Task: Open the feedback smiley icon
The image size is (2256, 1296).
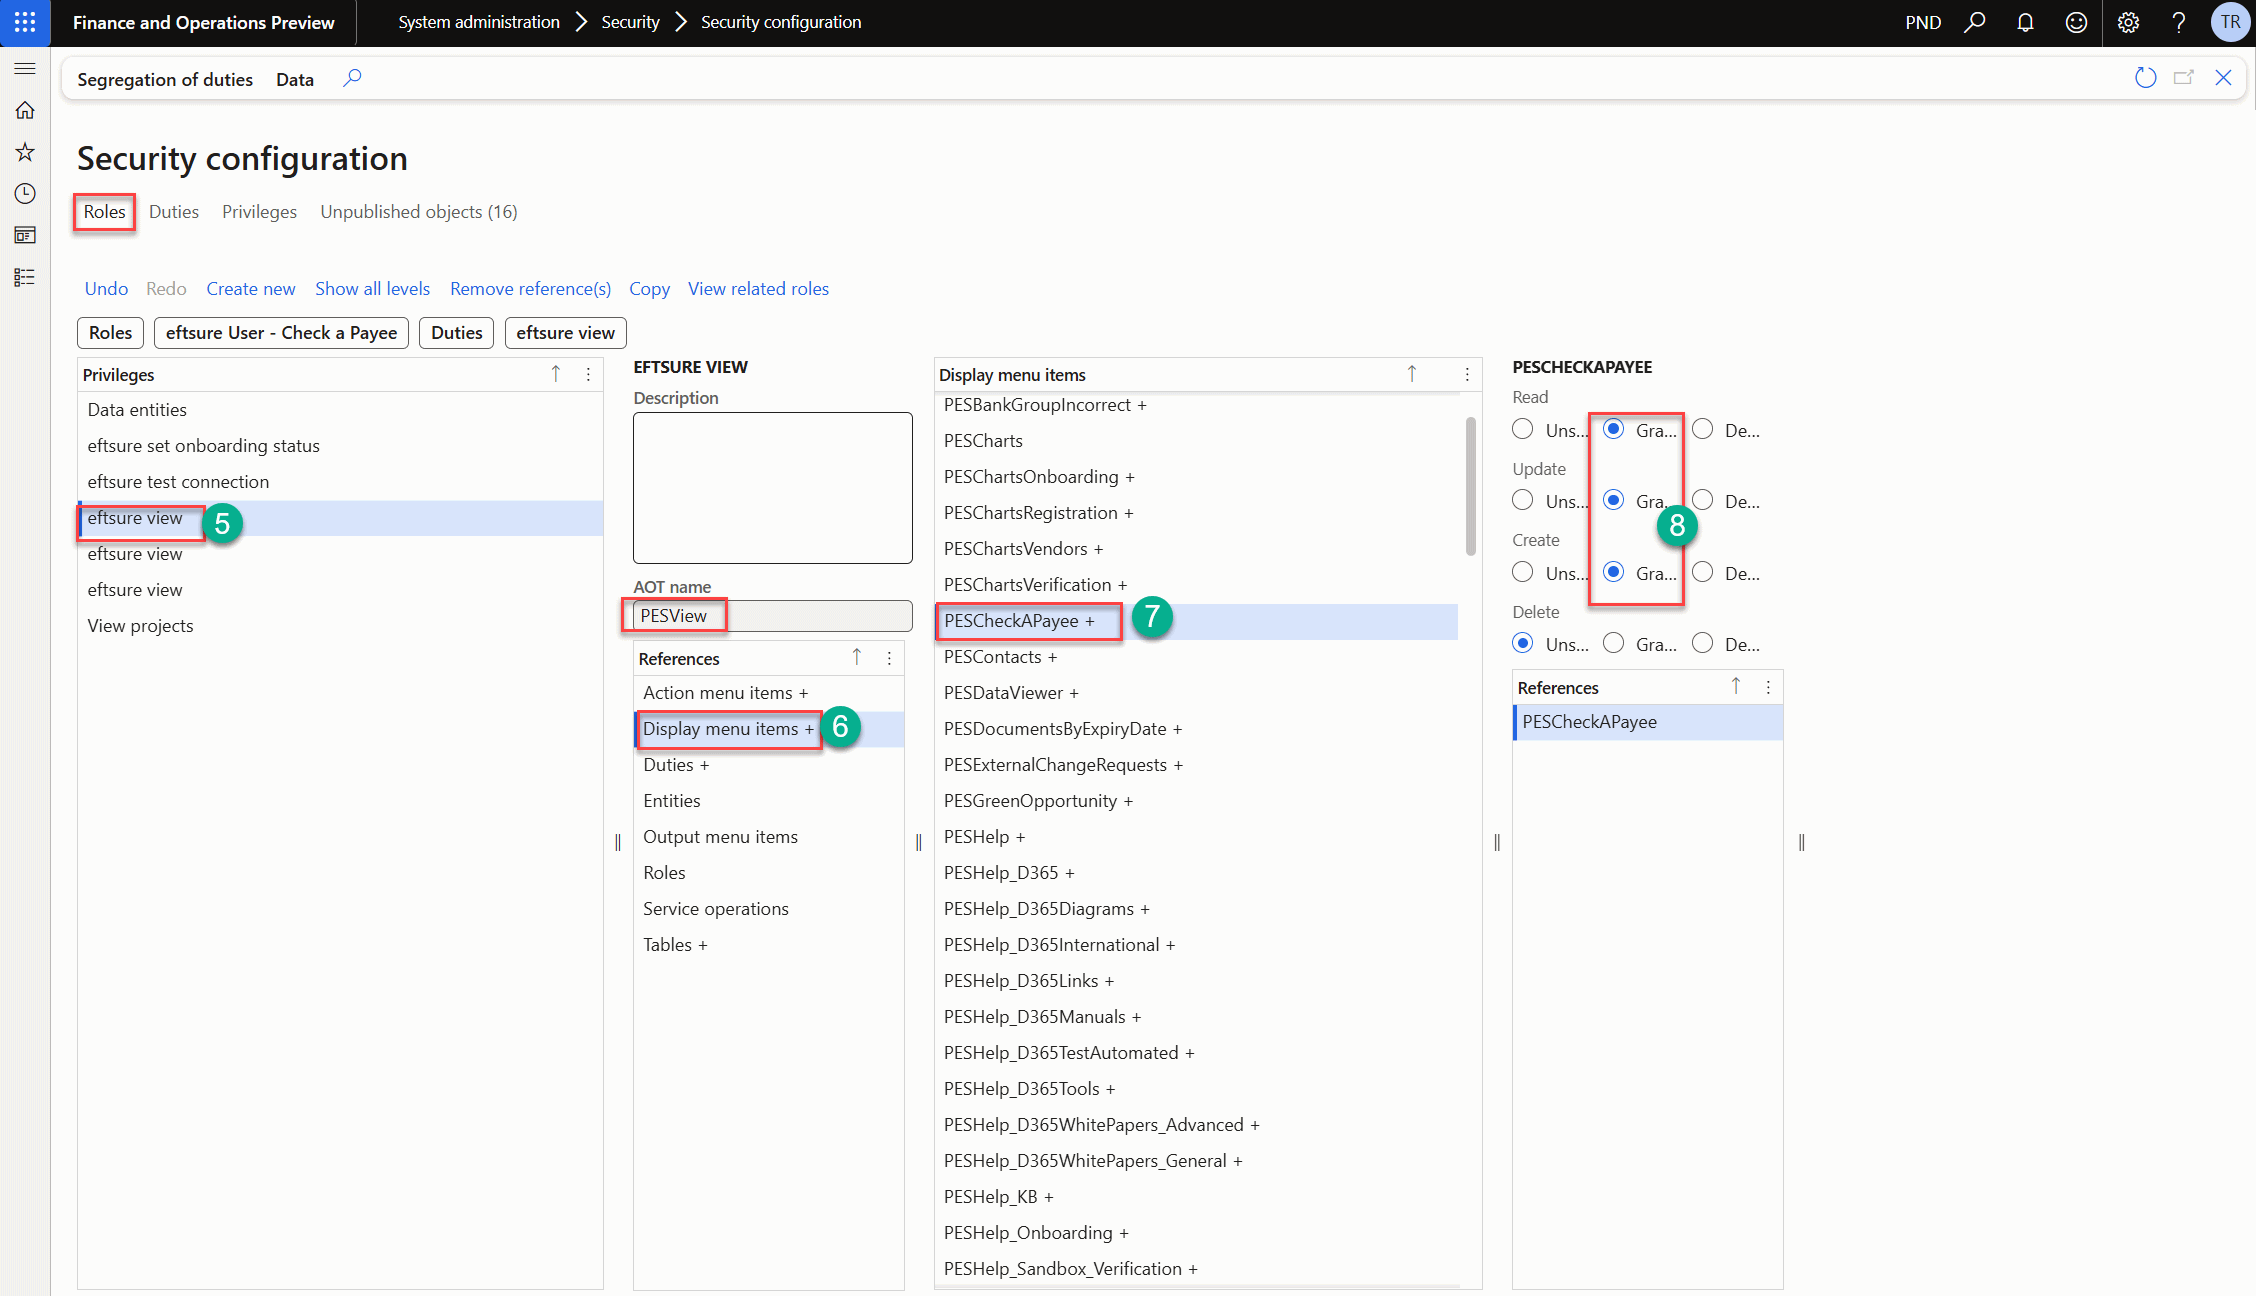Action: (2076, 22)
